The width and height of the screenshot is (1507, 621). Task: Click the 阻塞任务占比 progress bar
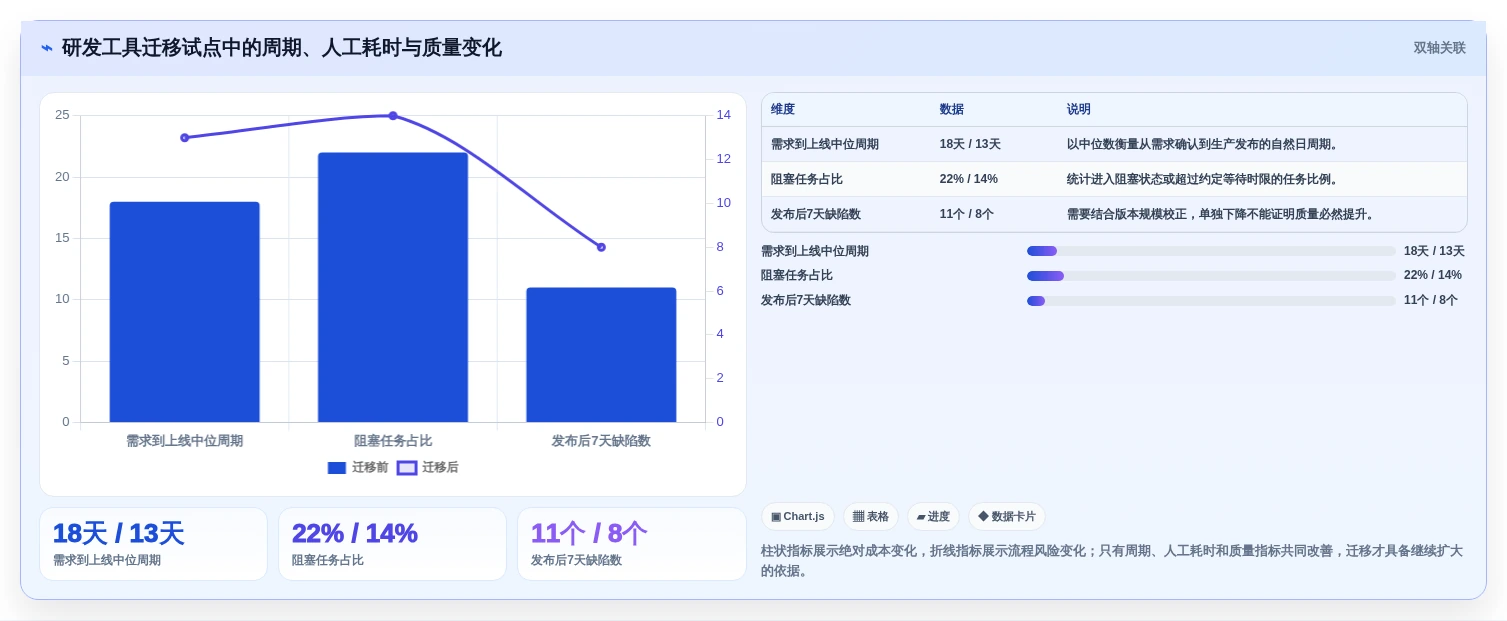tap(1211, 275)
